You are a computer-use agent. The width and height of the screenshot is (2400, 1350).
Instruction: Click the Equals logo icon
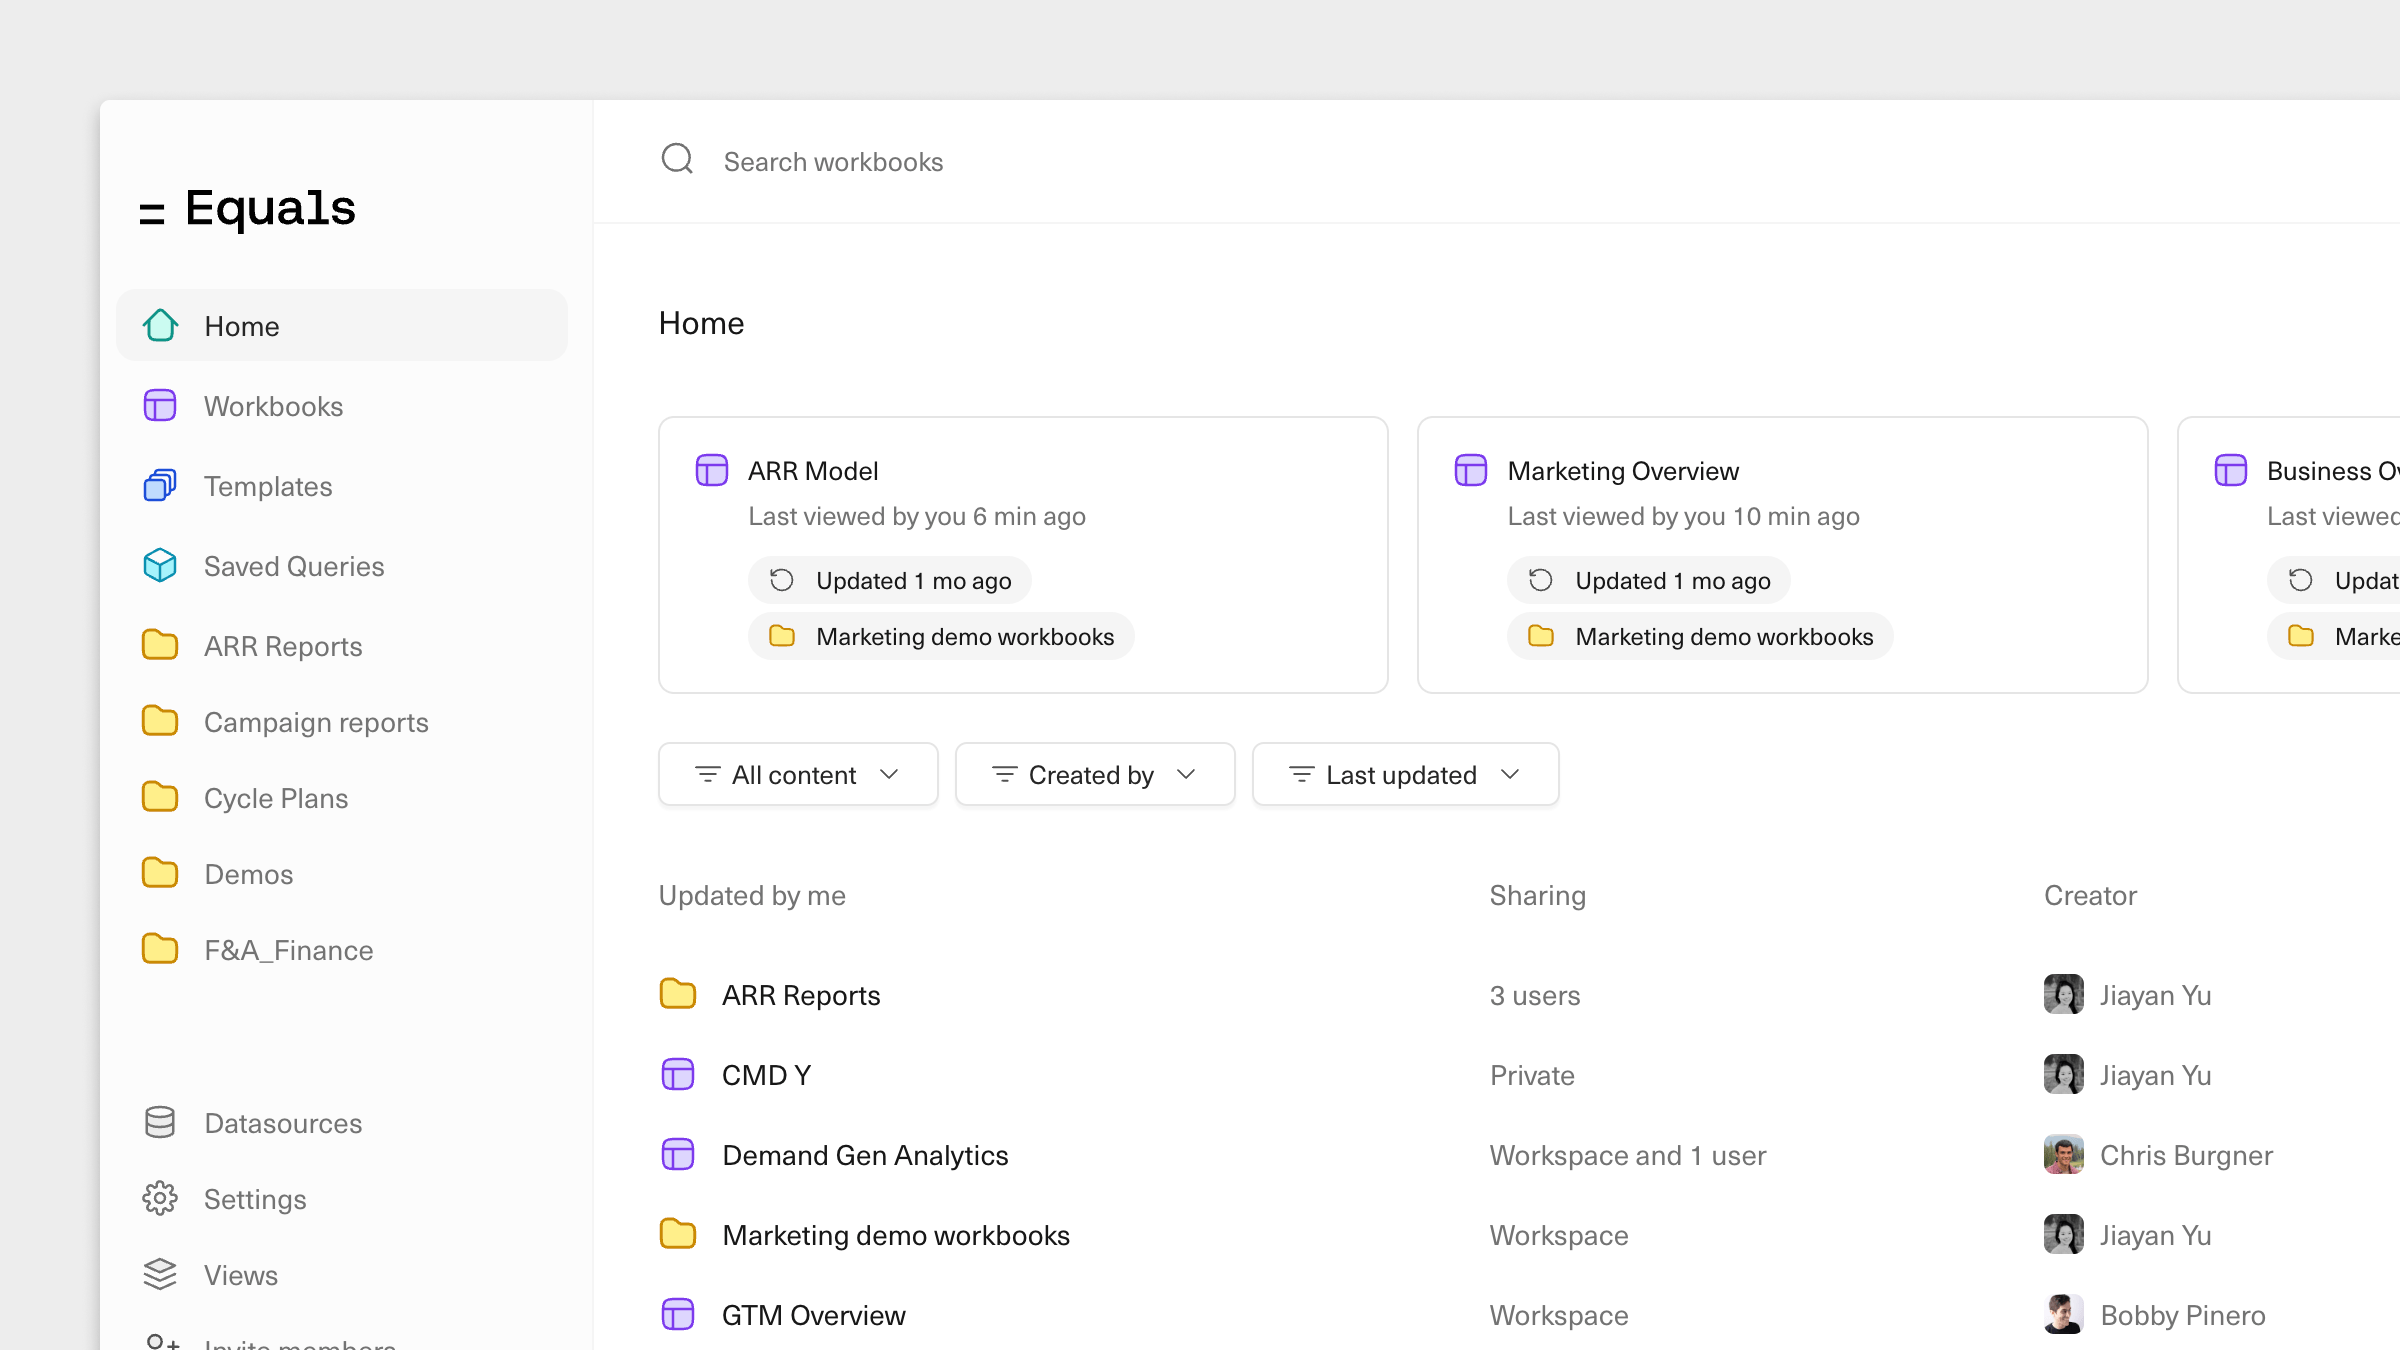click(152, 212)
